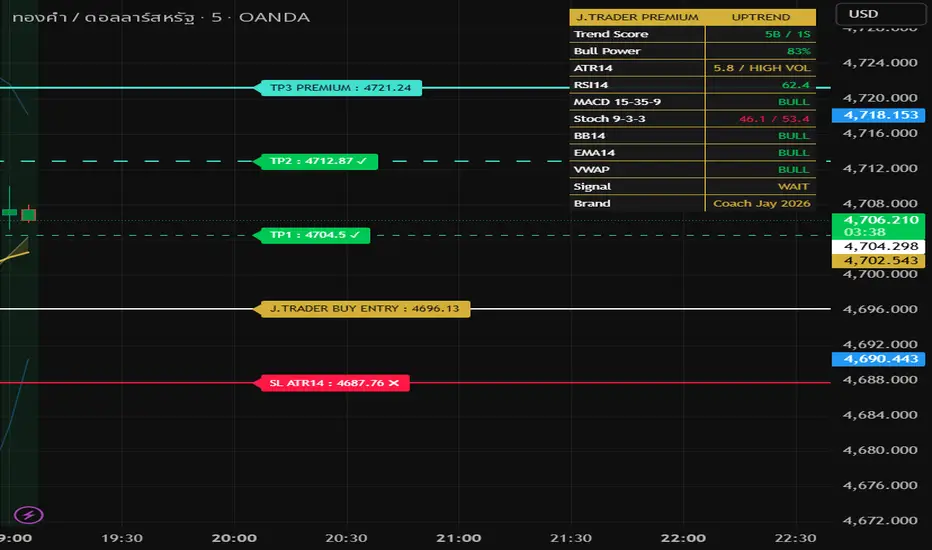This screenshot has width=932, height=550.
Task: Click the 4,696.000 price axis label
Action: (x=880, y=309)
